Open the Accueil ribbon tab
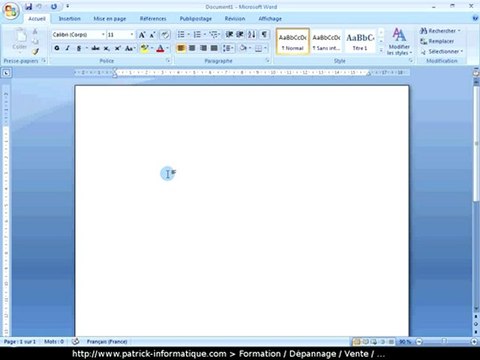The height and width of the screenshot is (360, 480). (37, 19)
